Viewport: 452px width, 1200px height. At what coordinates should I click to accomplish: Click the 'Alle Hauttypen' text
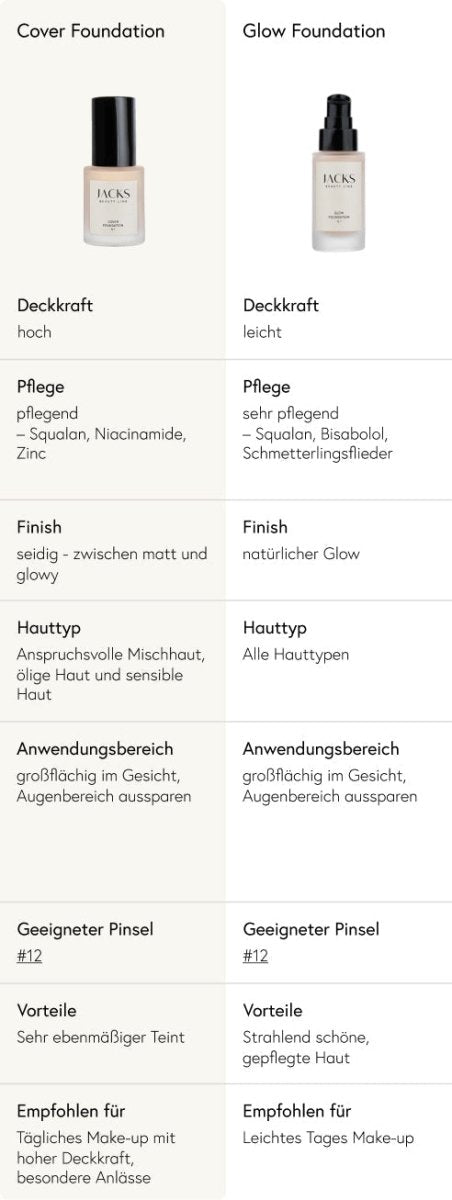(296, 655)
